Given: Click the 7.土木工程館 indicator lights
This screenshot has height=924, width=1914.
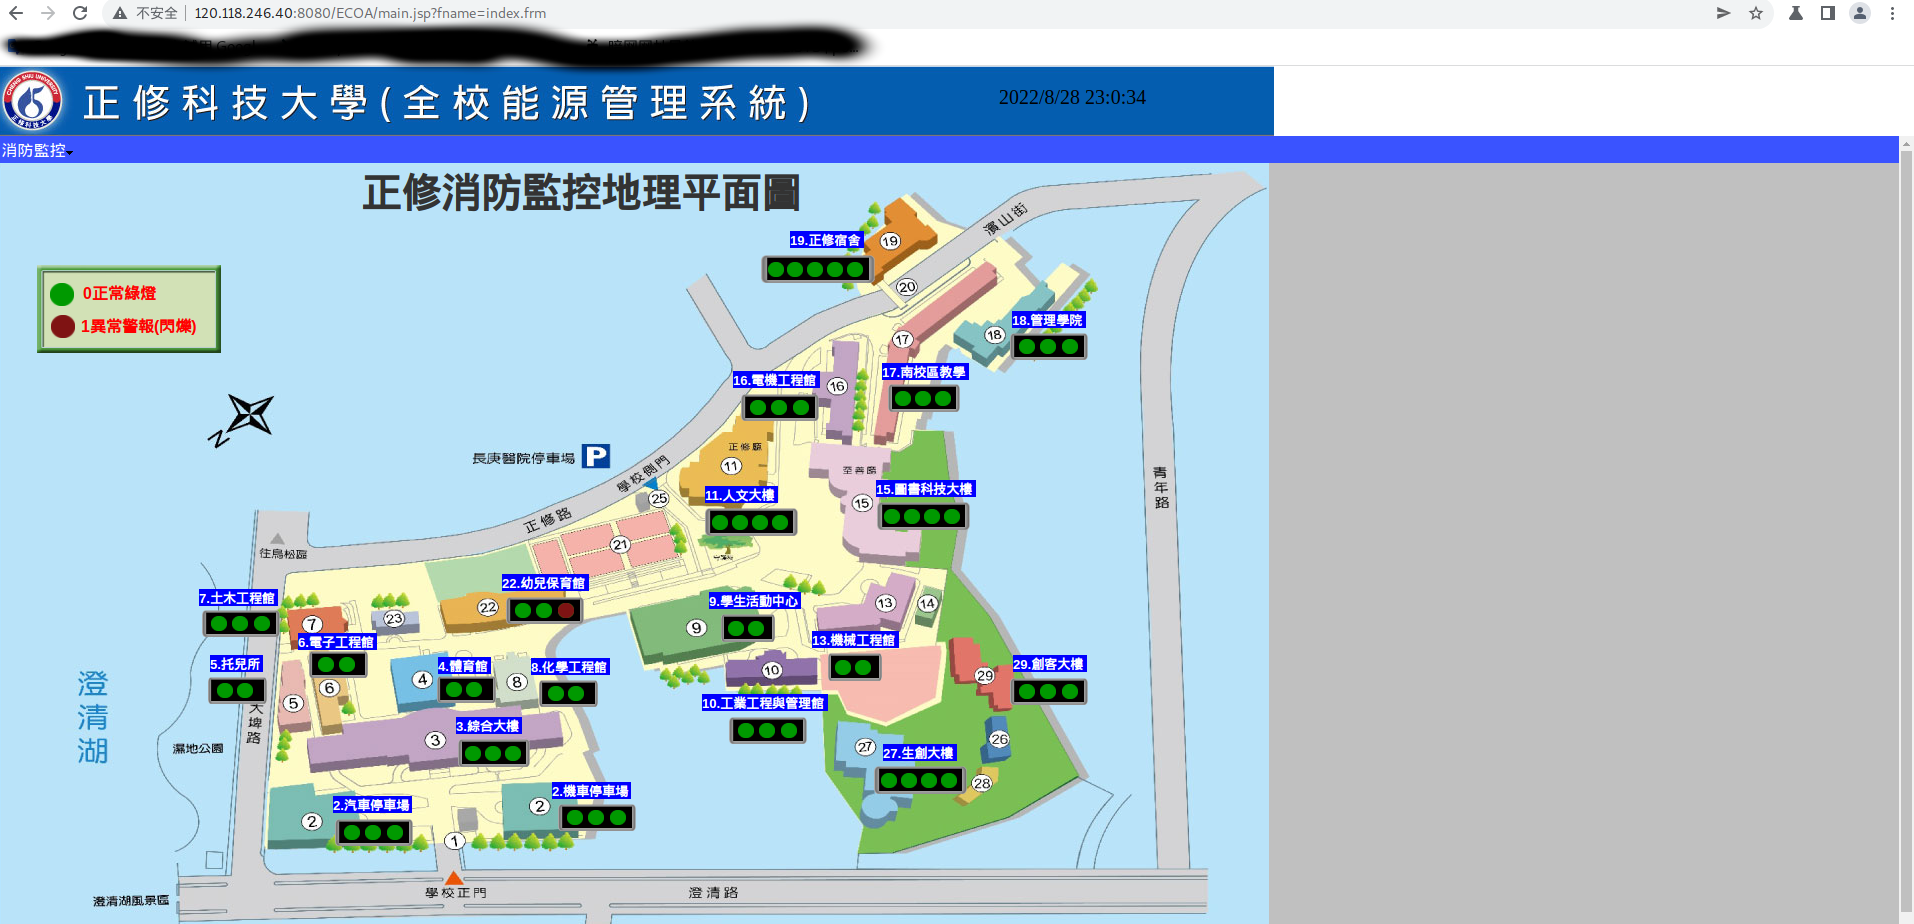Looking at the screenshot, I should pos(240,623).
